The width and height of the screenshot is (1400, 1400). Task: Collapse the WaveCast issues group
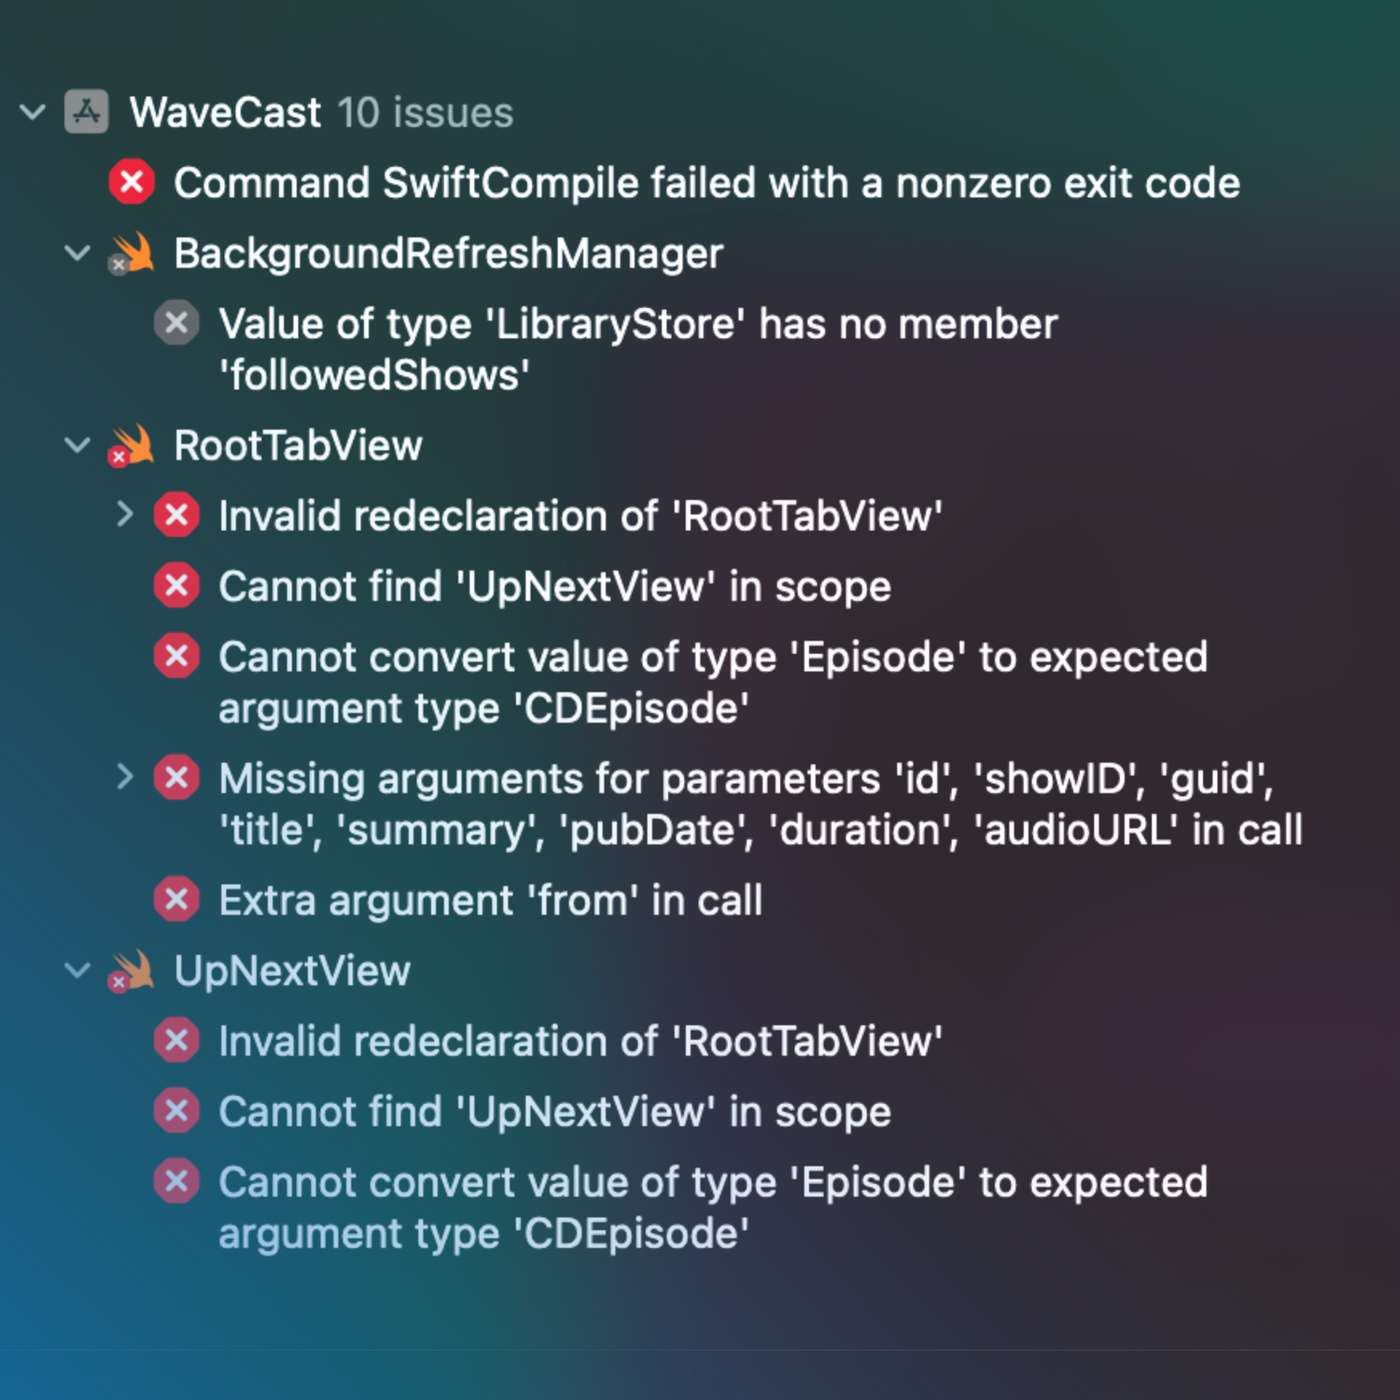(x=33, y=112)
